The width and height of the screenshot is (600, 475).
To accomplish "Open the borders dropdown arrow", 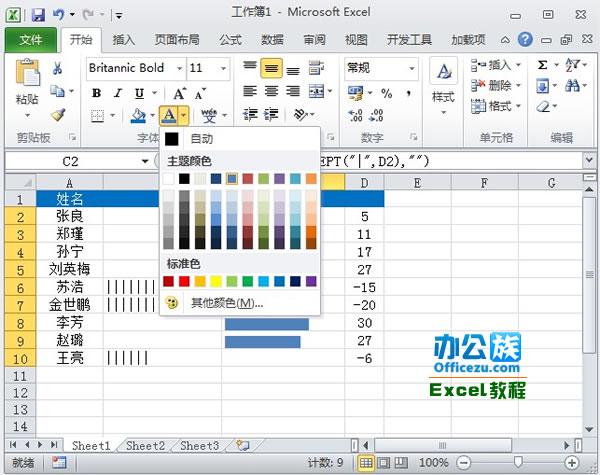I will 112,115.
